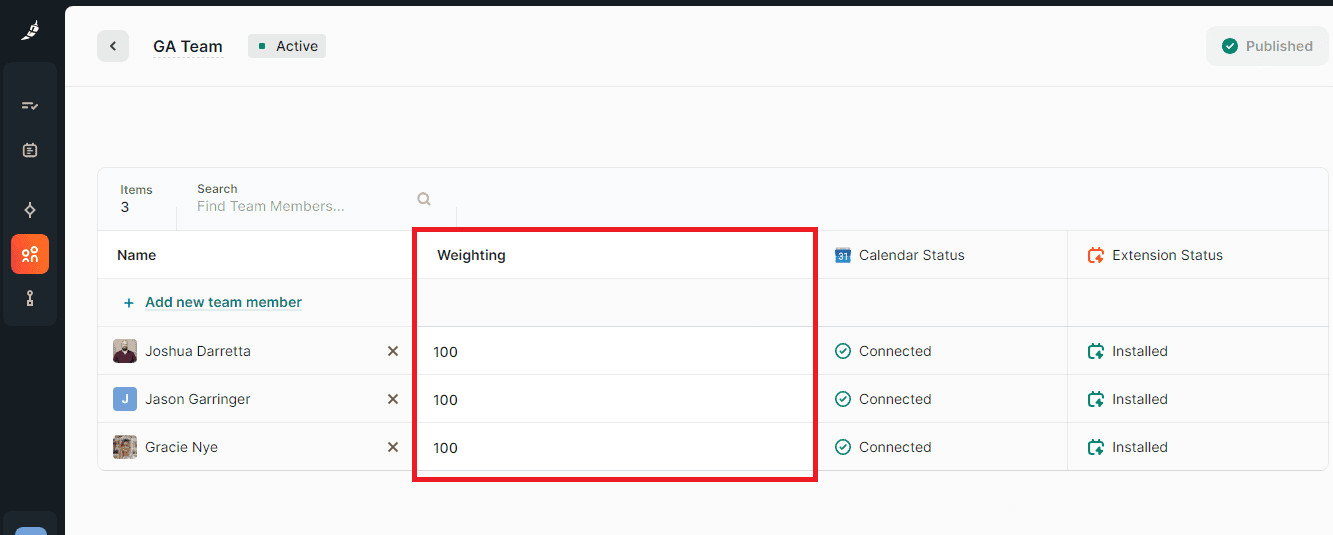Click the search magnifier icon
This screenshot has width=1333, height=535.
(424, 199)
